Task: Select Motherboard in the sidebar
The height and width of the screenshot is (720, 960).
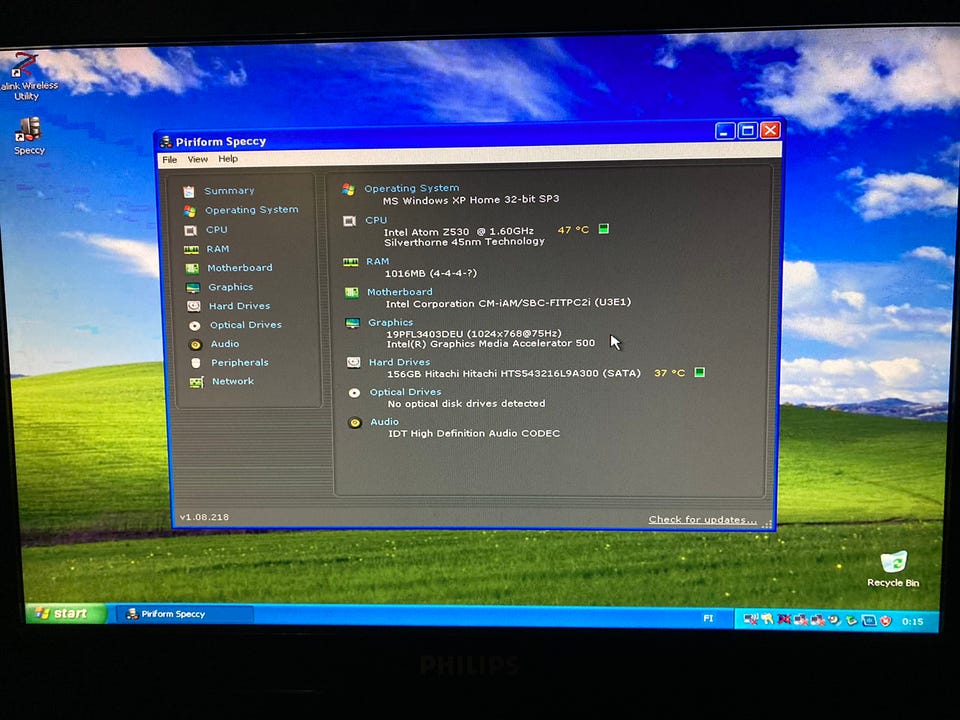Action: point(239,268)
